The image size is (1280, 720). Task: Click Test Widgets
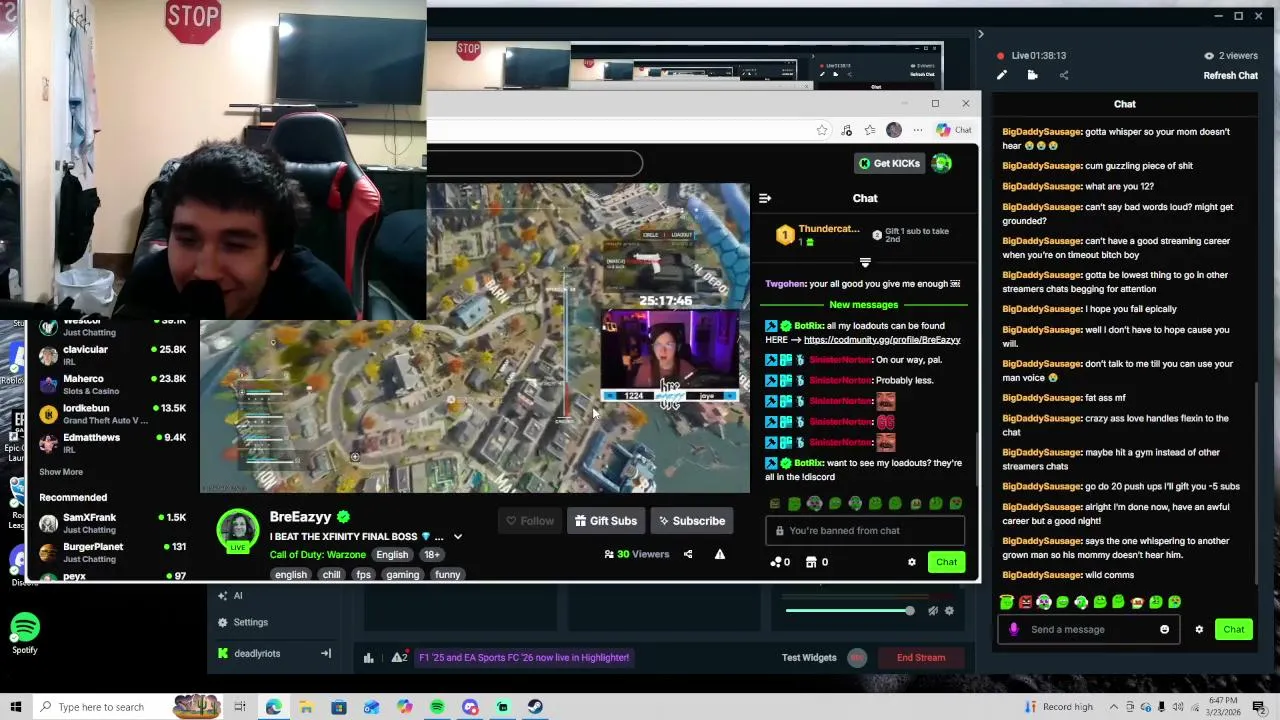[809, 658]
